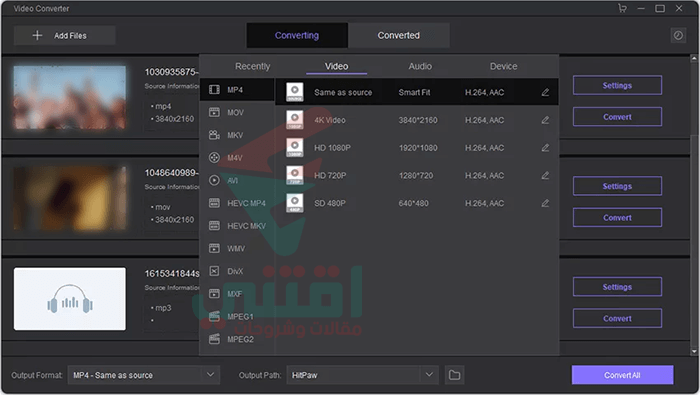Viewport: 700px width, 395px height.
Task: Edit the HD 1080P preset pencil icon
Action: [545, 148]
